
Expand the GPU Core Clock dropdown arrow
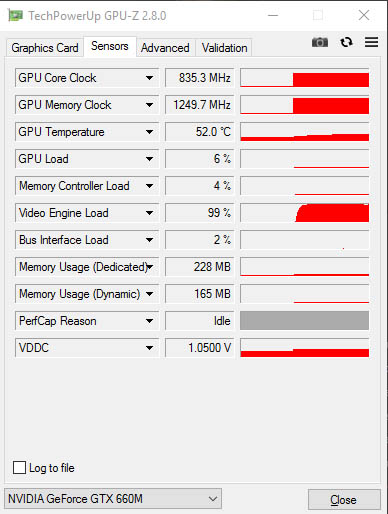(149, 78)
